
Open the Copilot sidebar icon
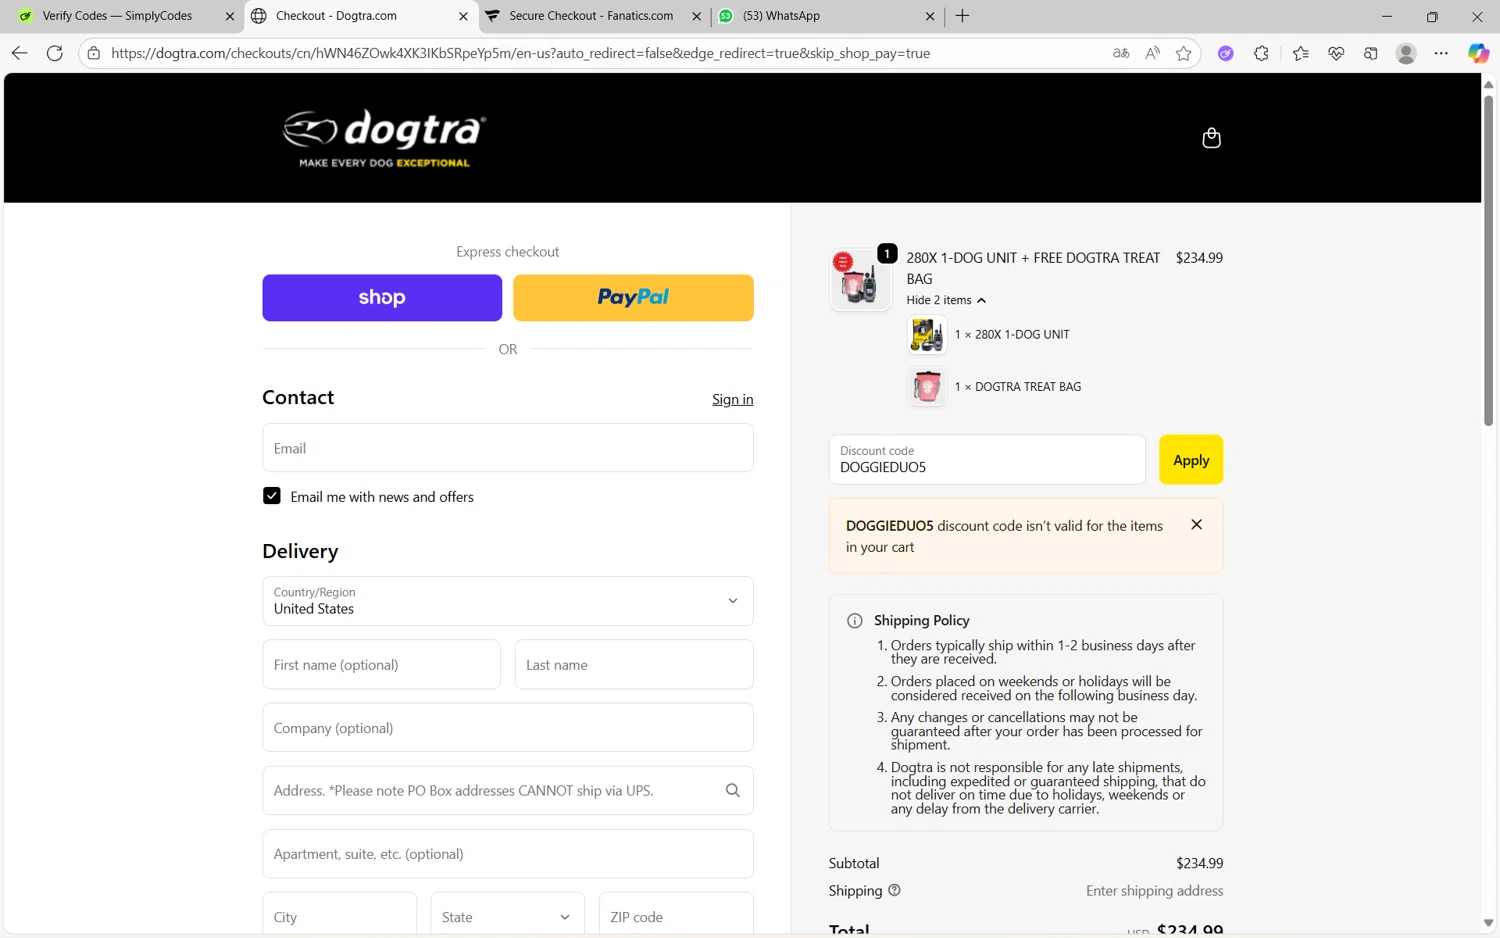(1478, 53)
